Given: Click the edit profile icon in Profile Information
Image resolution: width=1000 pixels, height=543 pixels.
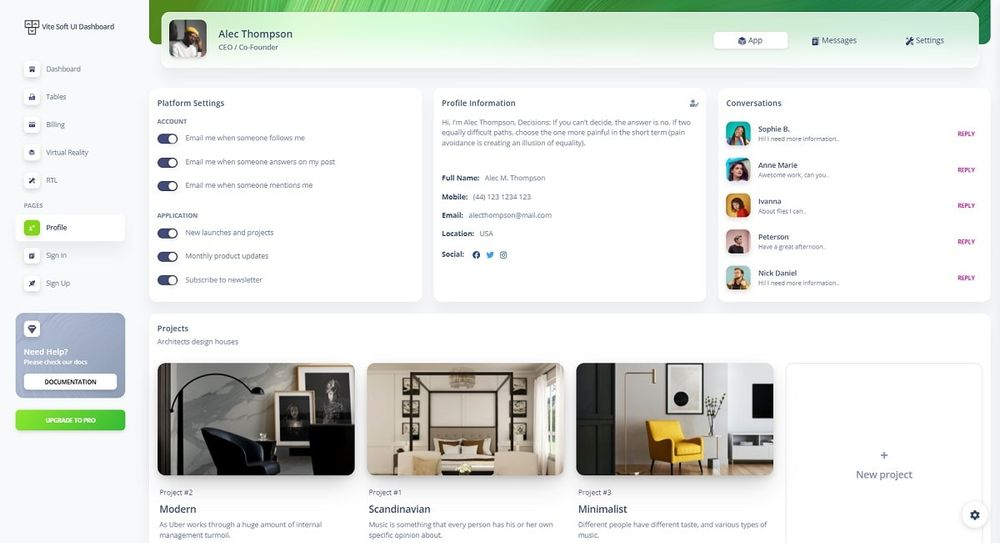Looking at the screenshot, I should (694, 103).
